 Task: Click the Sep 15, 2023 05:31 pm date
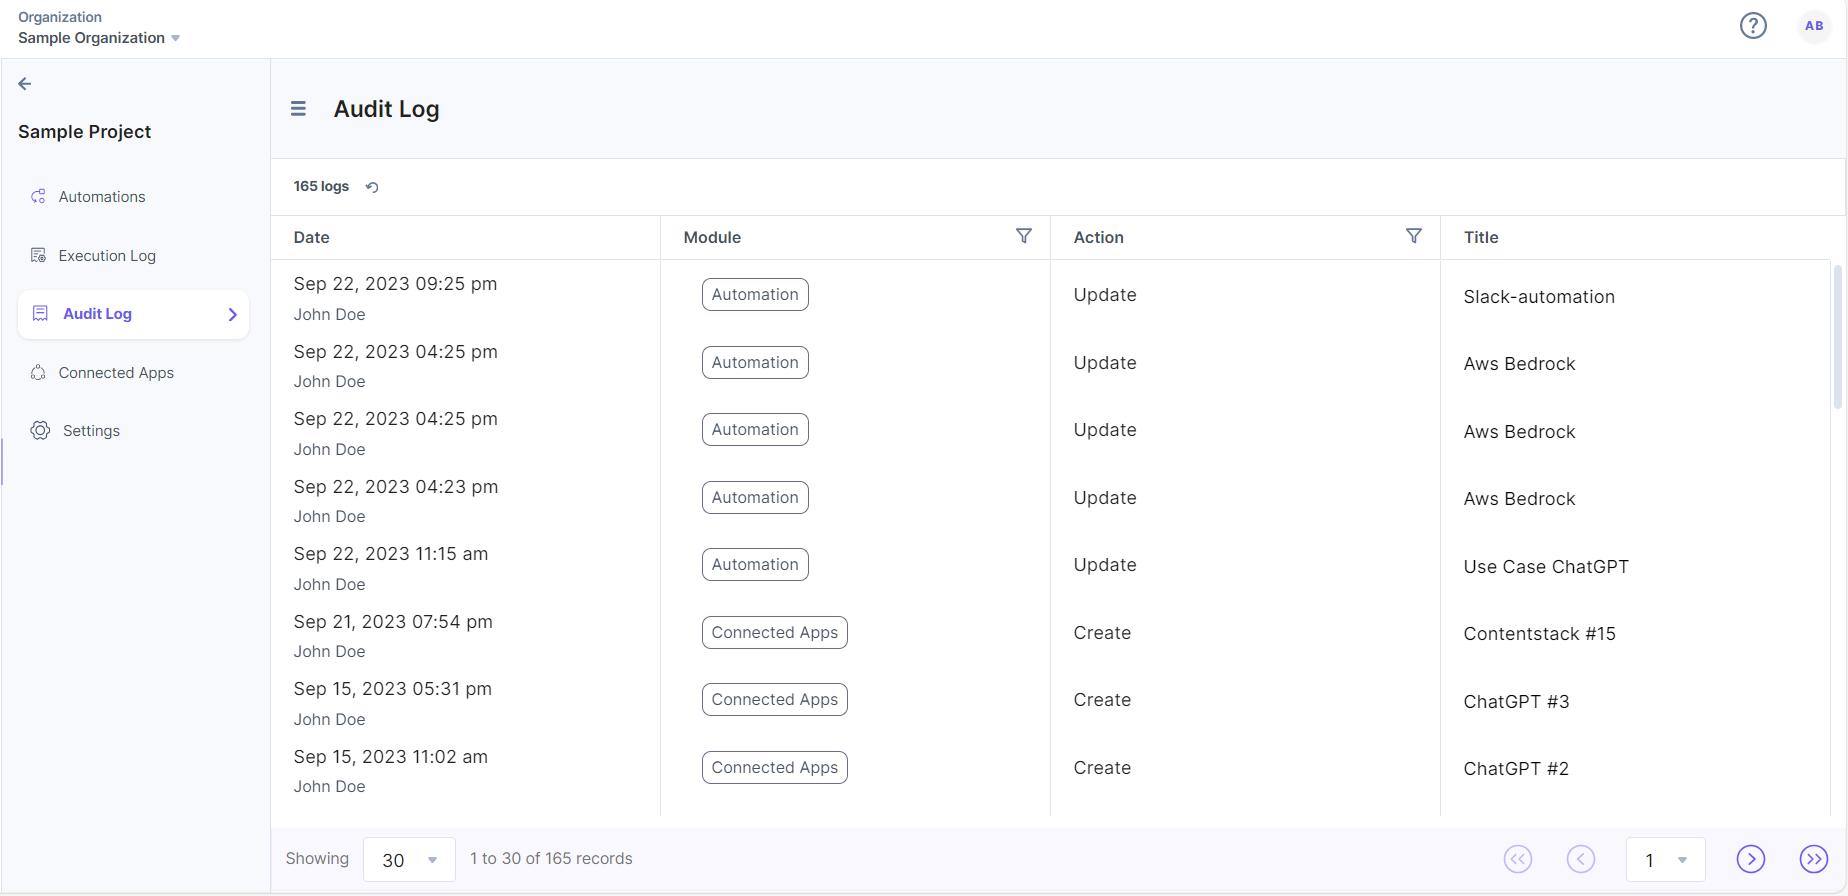[x=393, y=689]
